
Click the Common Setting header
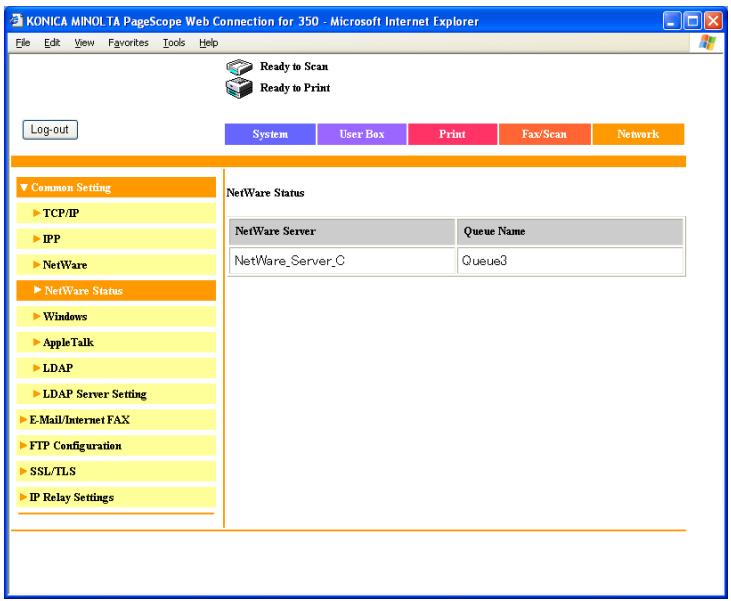(116, 187)
